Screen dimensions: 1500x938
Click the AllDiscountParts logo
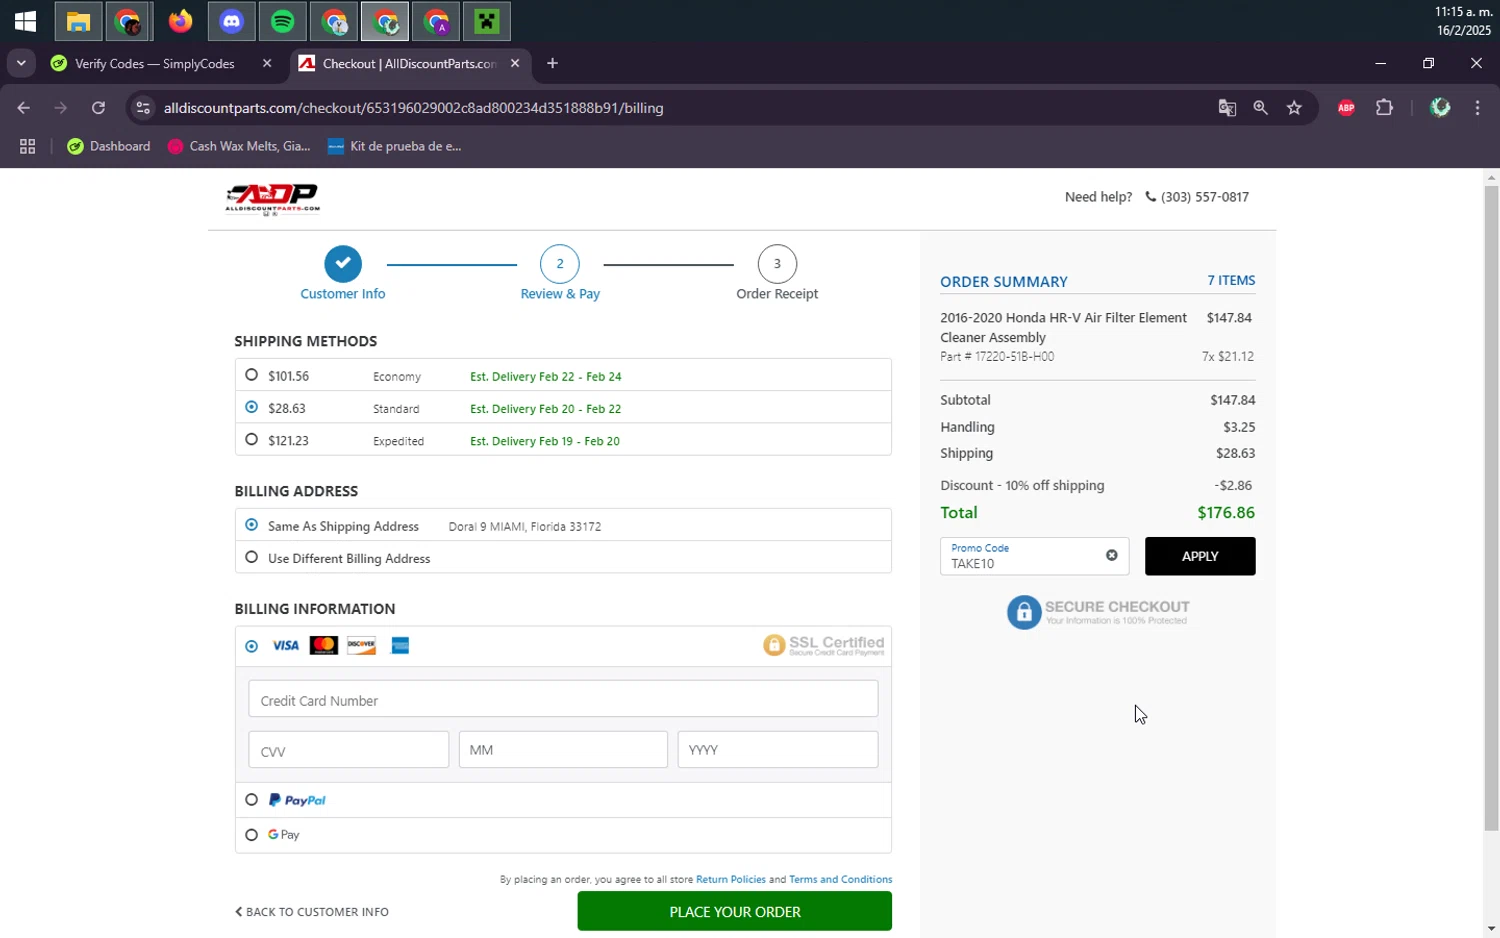pyautogui.click(x=272, y=199)
